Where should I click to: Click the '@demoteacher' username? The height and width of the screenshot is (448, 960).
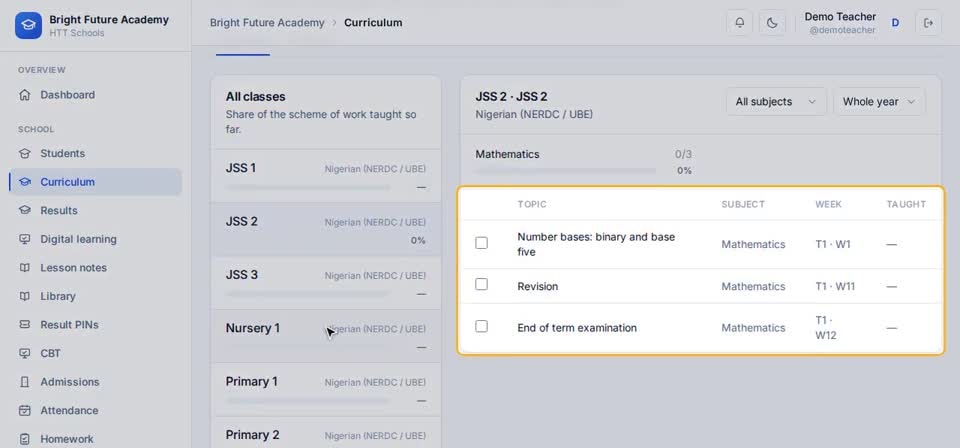(842, 30)
